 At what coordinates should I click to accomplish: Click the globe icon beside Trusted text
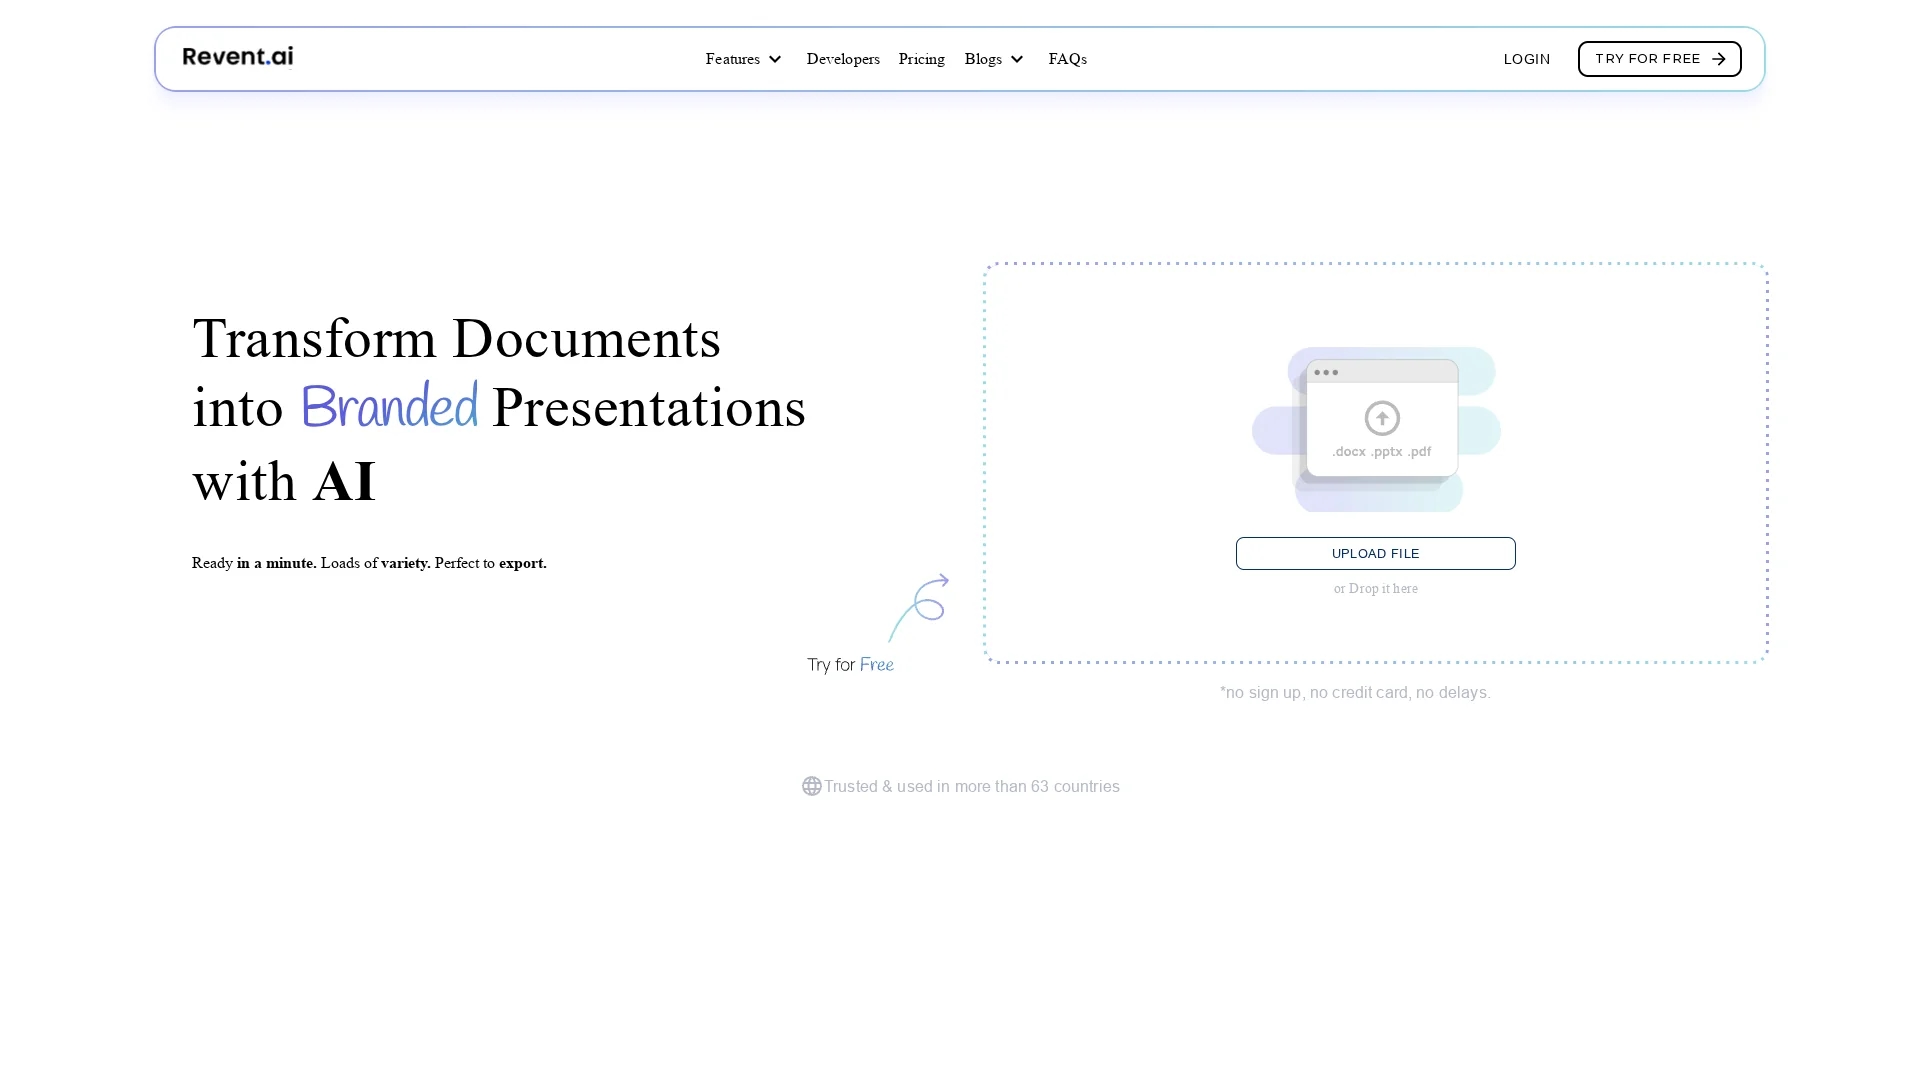(811, 786)
